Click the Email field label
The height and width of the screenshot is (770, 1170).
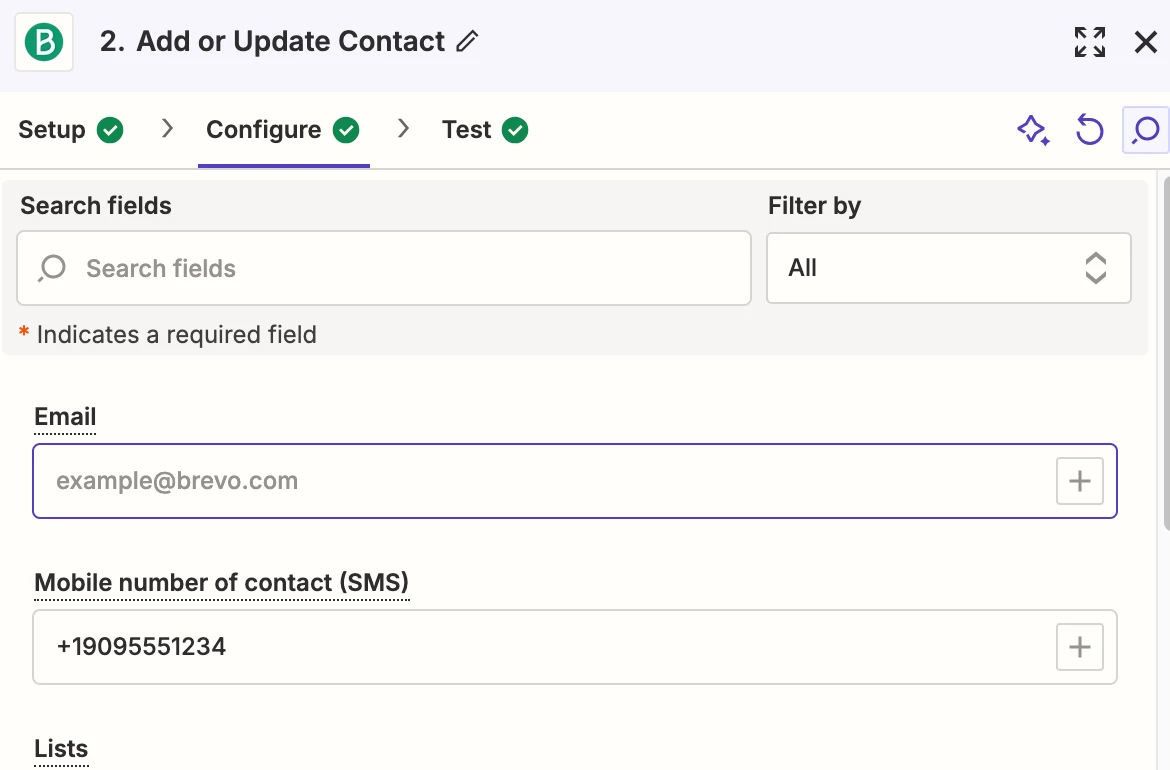tap(65, 417)
